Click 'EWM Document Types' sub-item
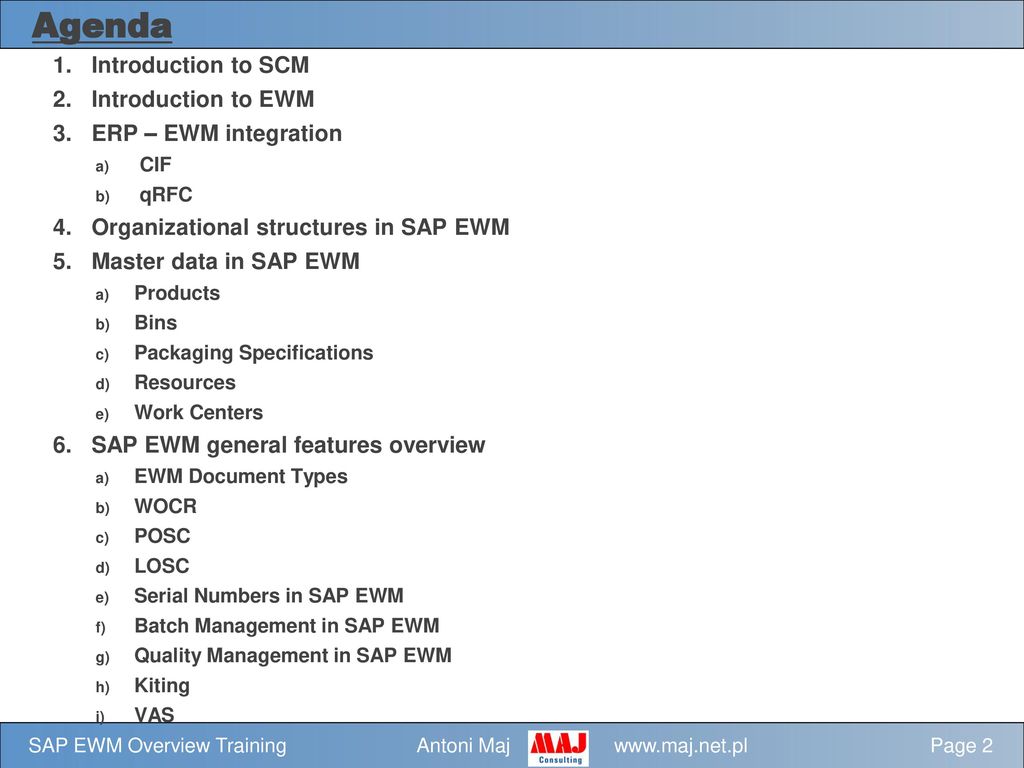This screenshot has width=1024, height=768. (241, 477)
